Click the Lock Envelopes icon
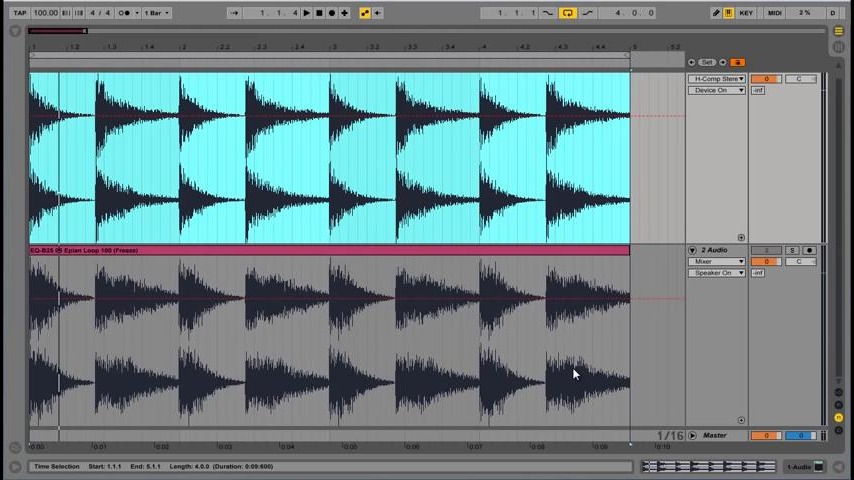This screenshot has width=854, height=480. 738,62
